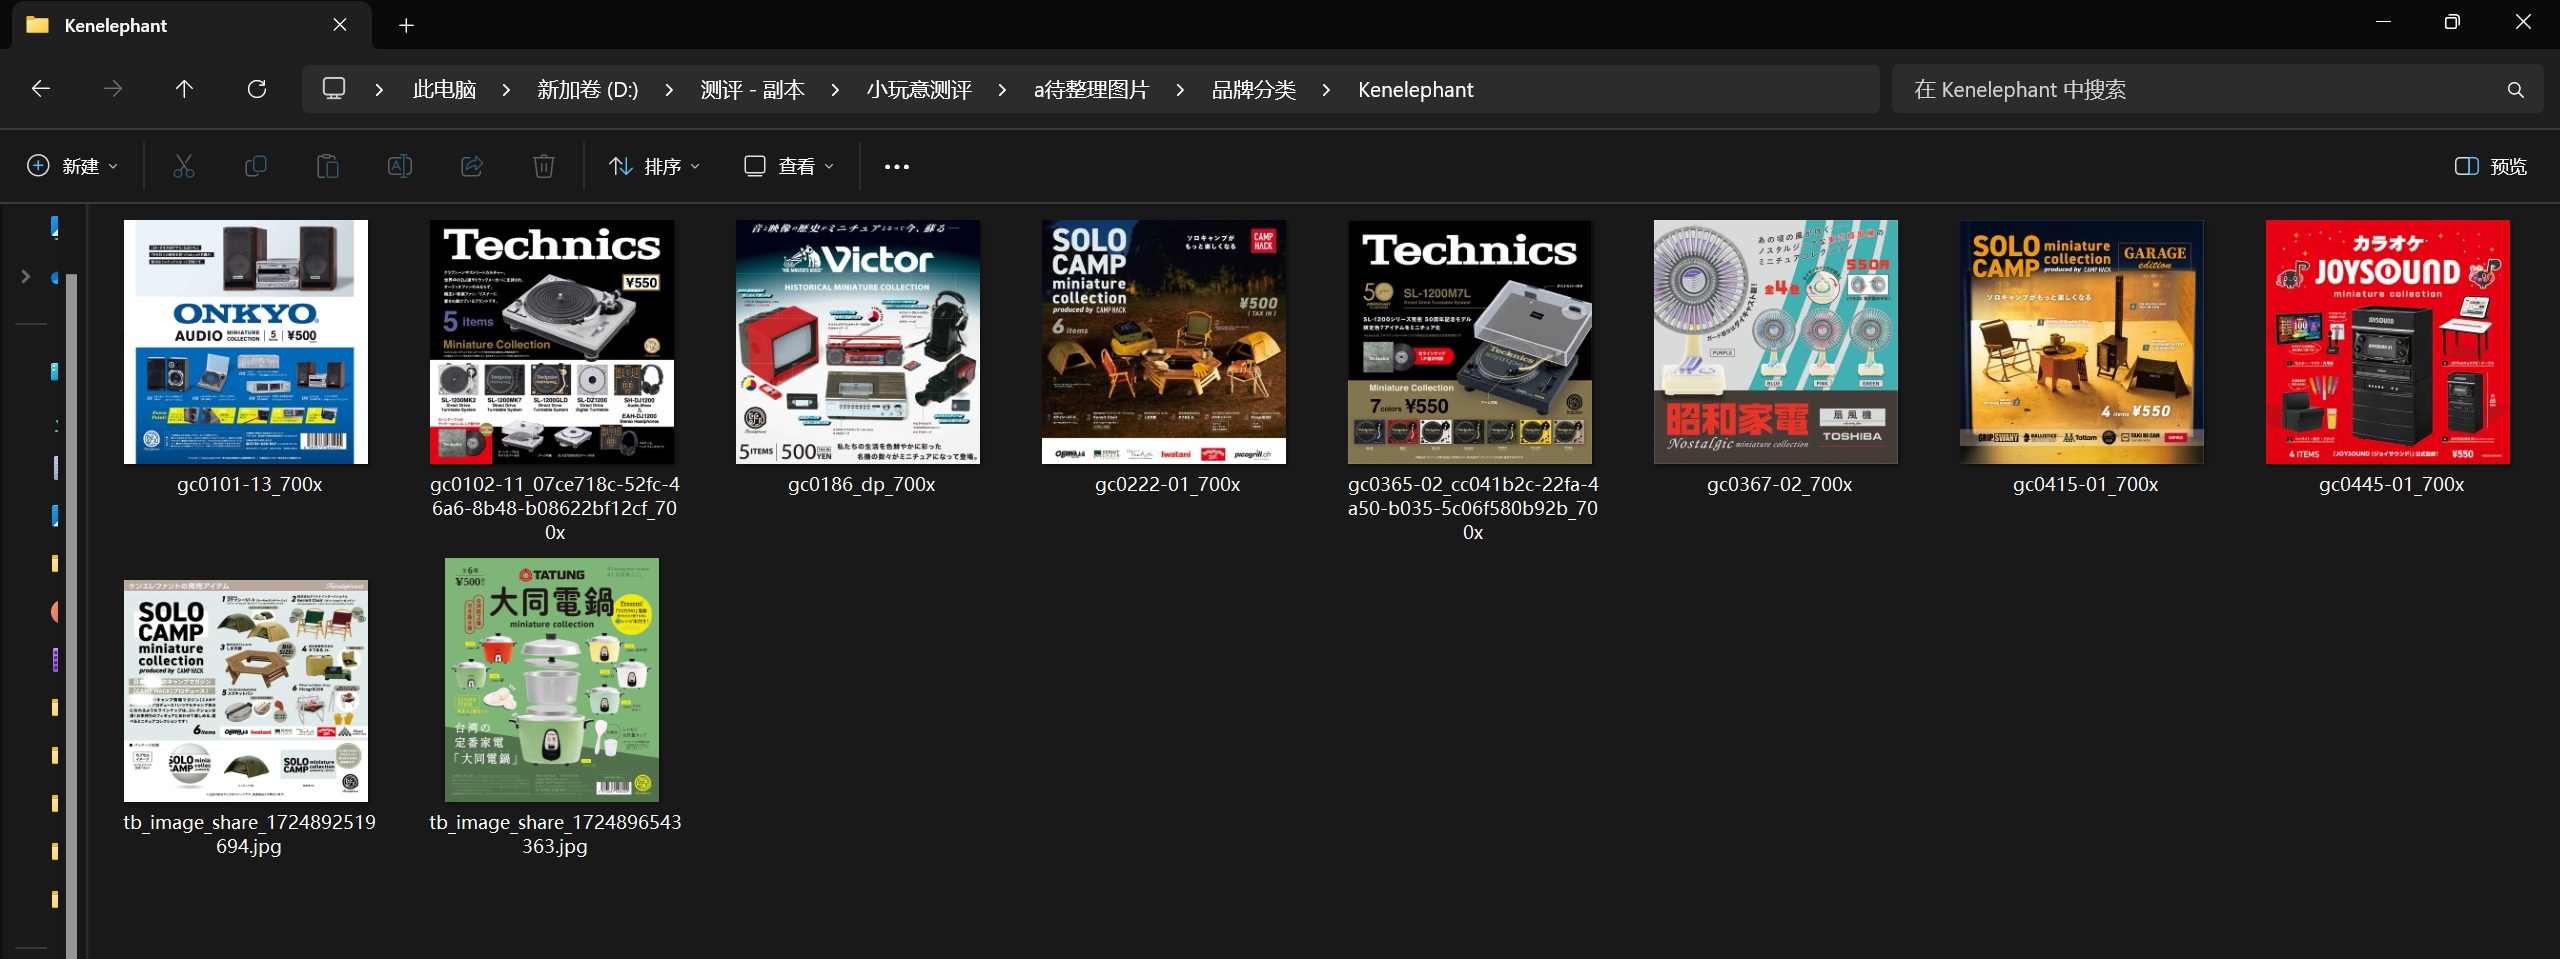Click the Kenelephant search box
Image resolution: width=2560 pixels, height=959 pixels.
click(x=2200, y=90)
